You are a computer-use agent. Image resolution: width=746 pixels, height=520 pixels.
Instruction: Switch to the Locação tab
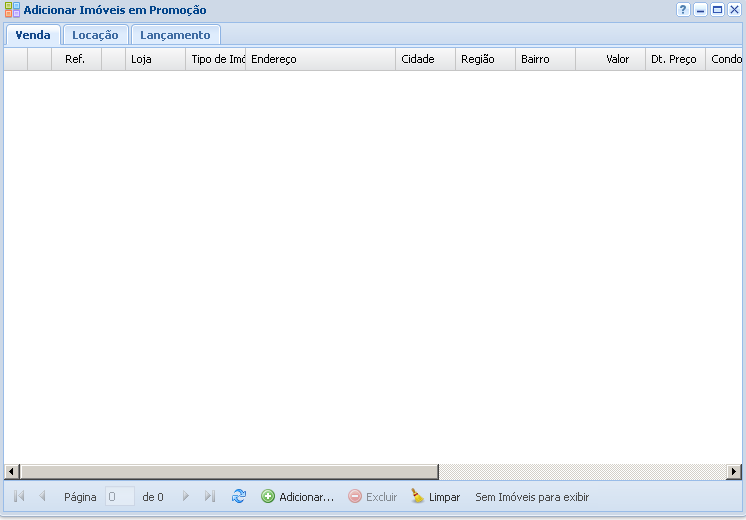(95, 35)
